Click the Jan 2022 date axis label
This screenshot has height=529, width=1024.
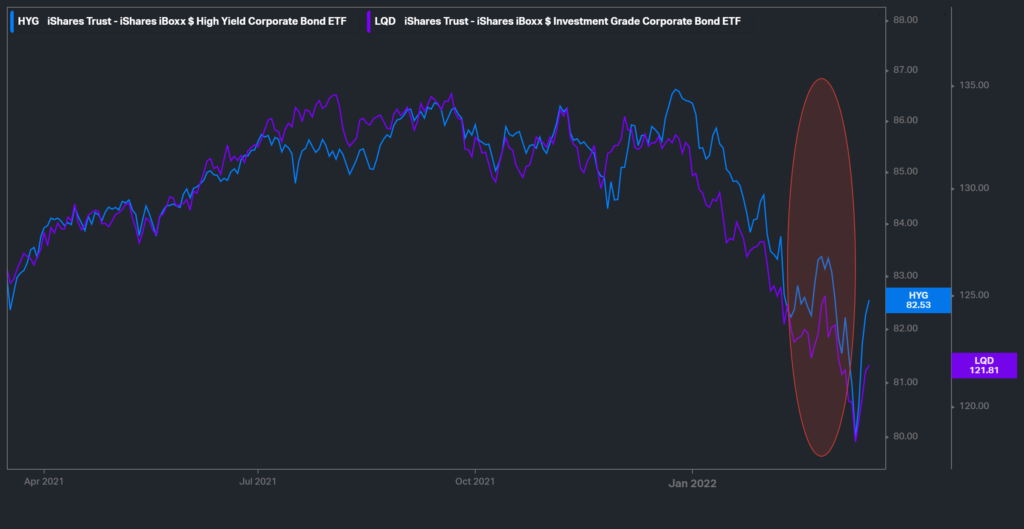[692, 483]
